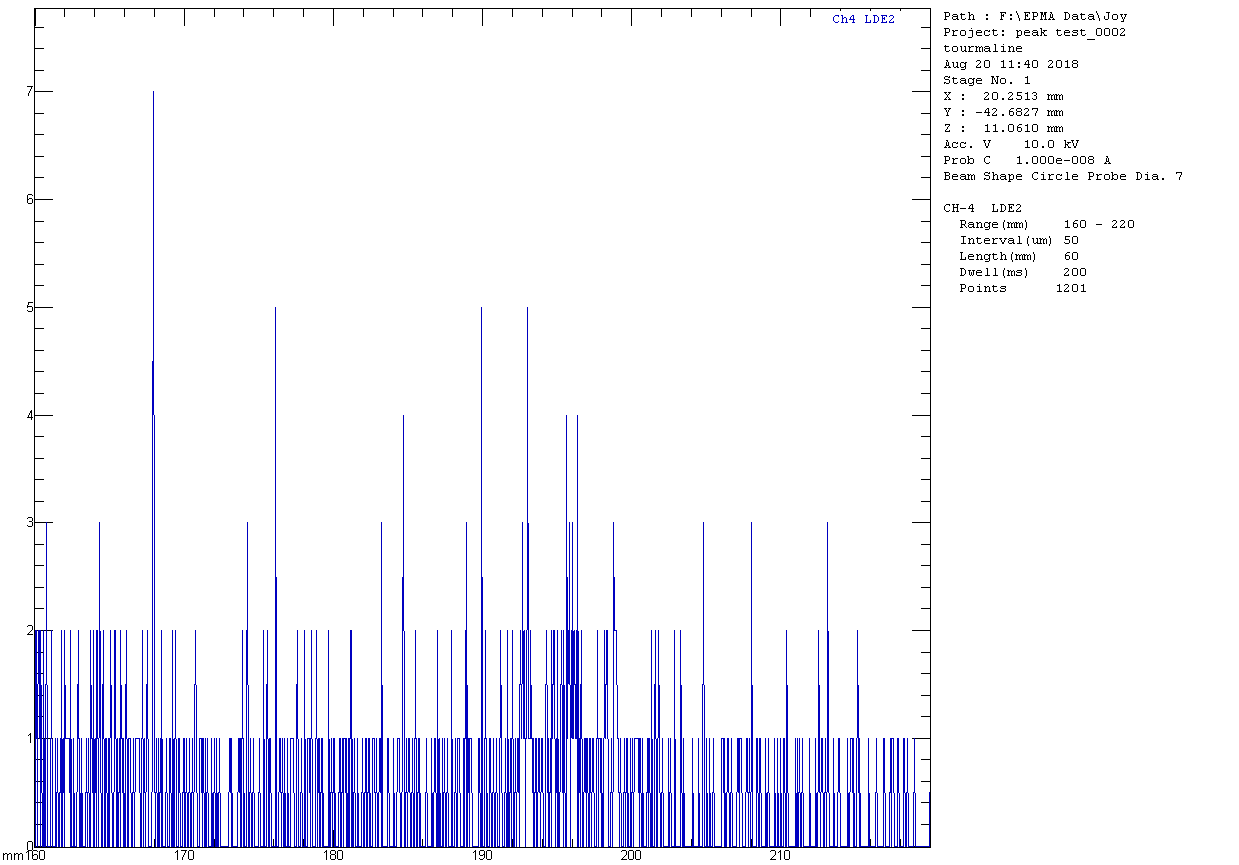Image resolution: width=1239 pixels, height=865 pixels.
Task: Click the Points 1201 parameter line
Action: tap(1023, 288)
